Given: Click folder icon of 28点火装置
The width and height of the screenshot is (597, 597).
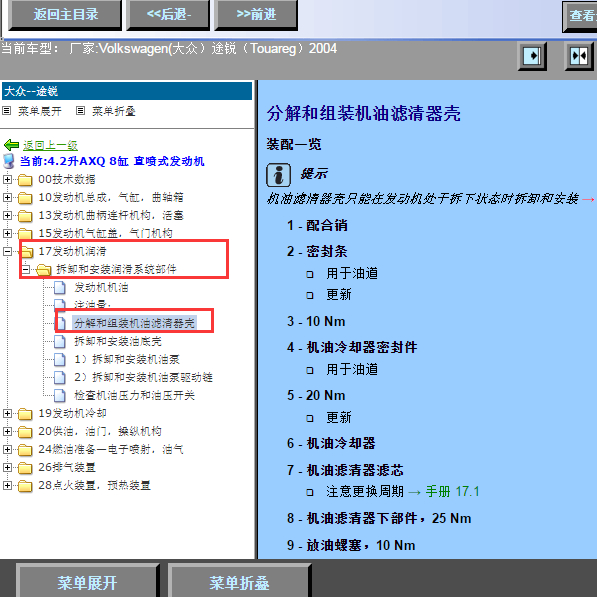Looking at the screenshot, I should tap(25, 486).
